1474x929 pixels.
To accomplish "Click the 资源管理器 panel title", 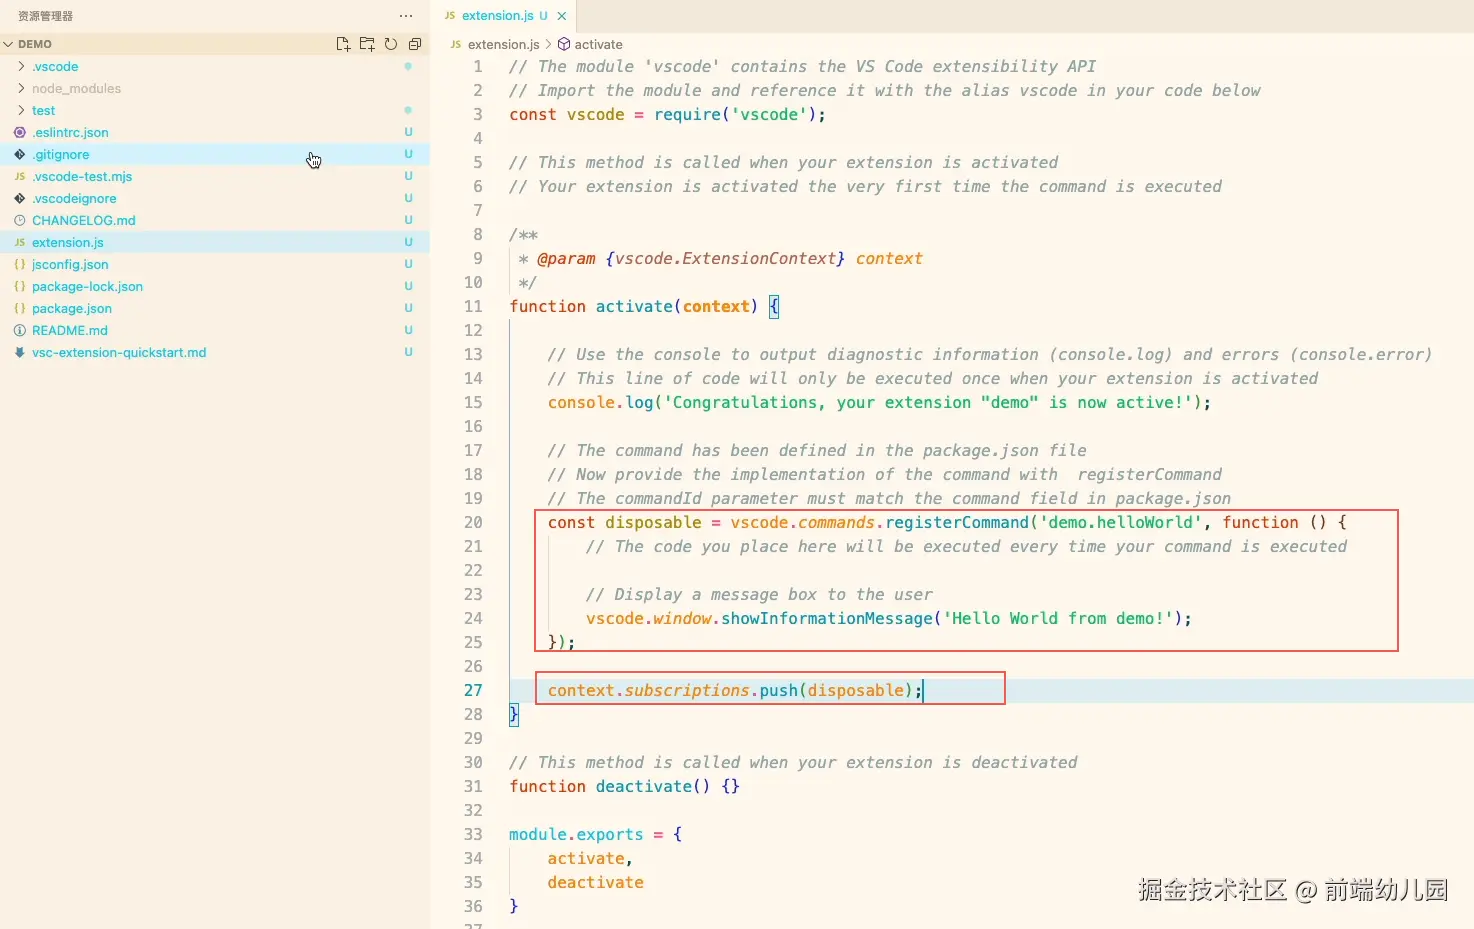I will 45,16.
